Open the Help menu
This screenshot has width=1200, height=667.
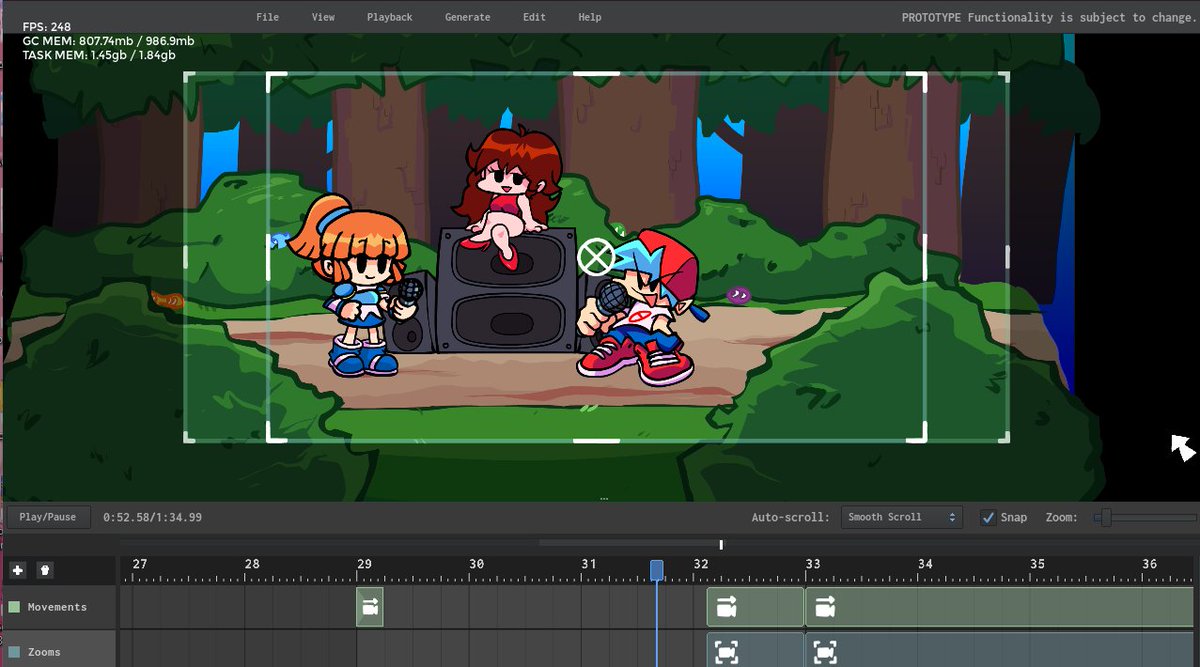(590, 17)
